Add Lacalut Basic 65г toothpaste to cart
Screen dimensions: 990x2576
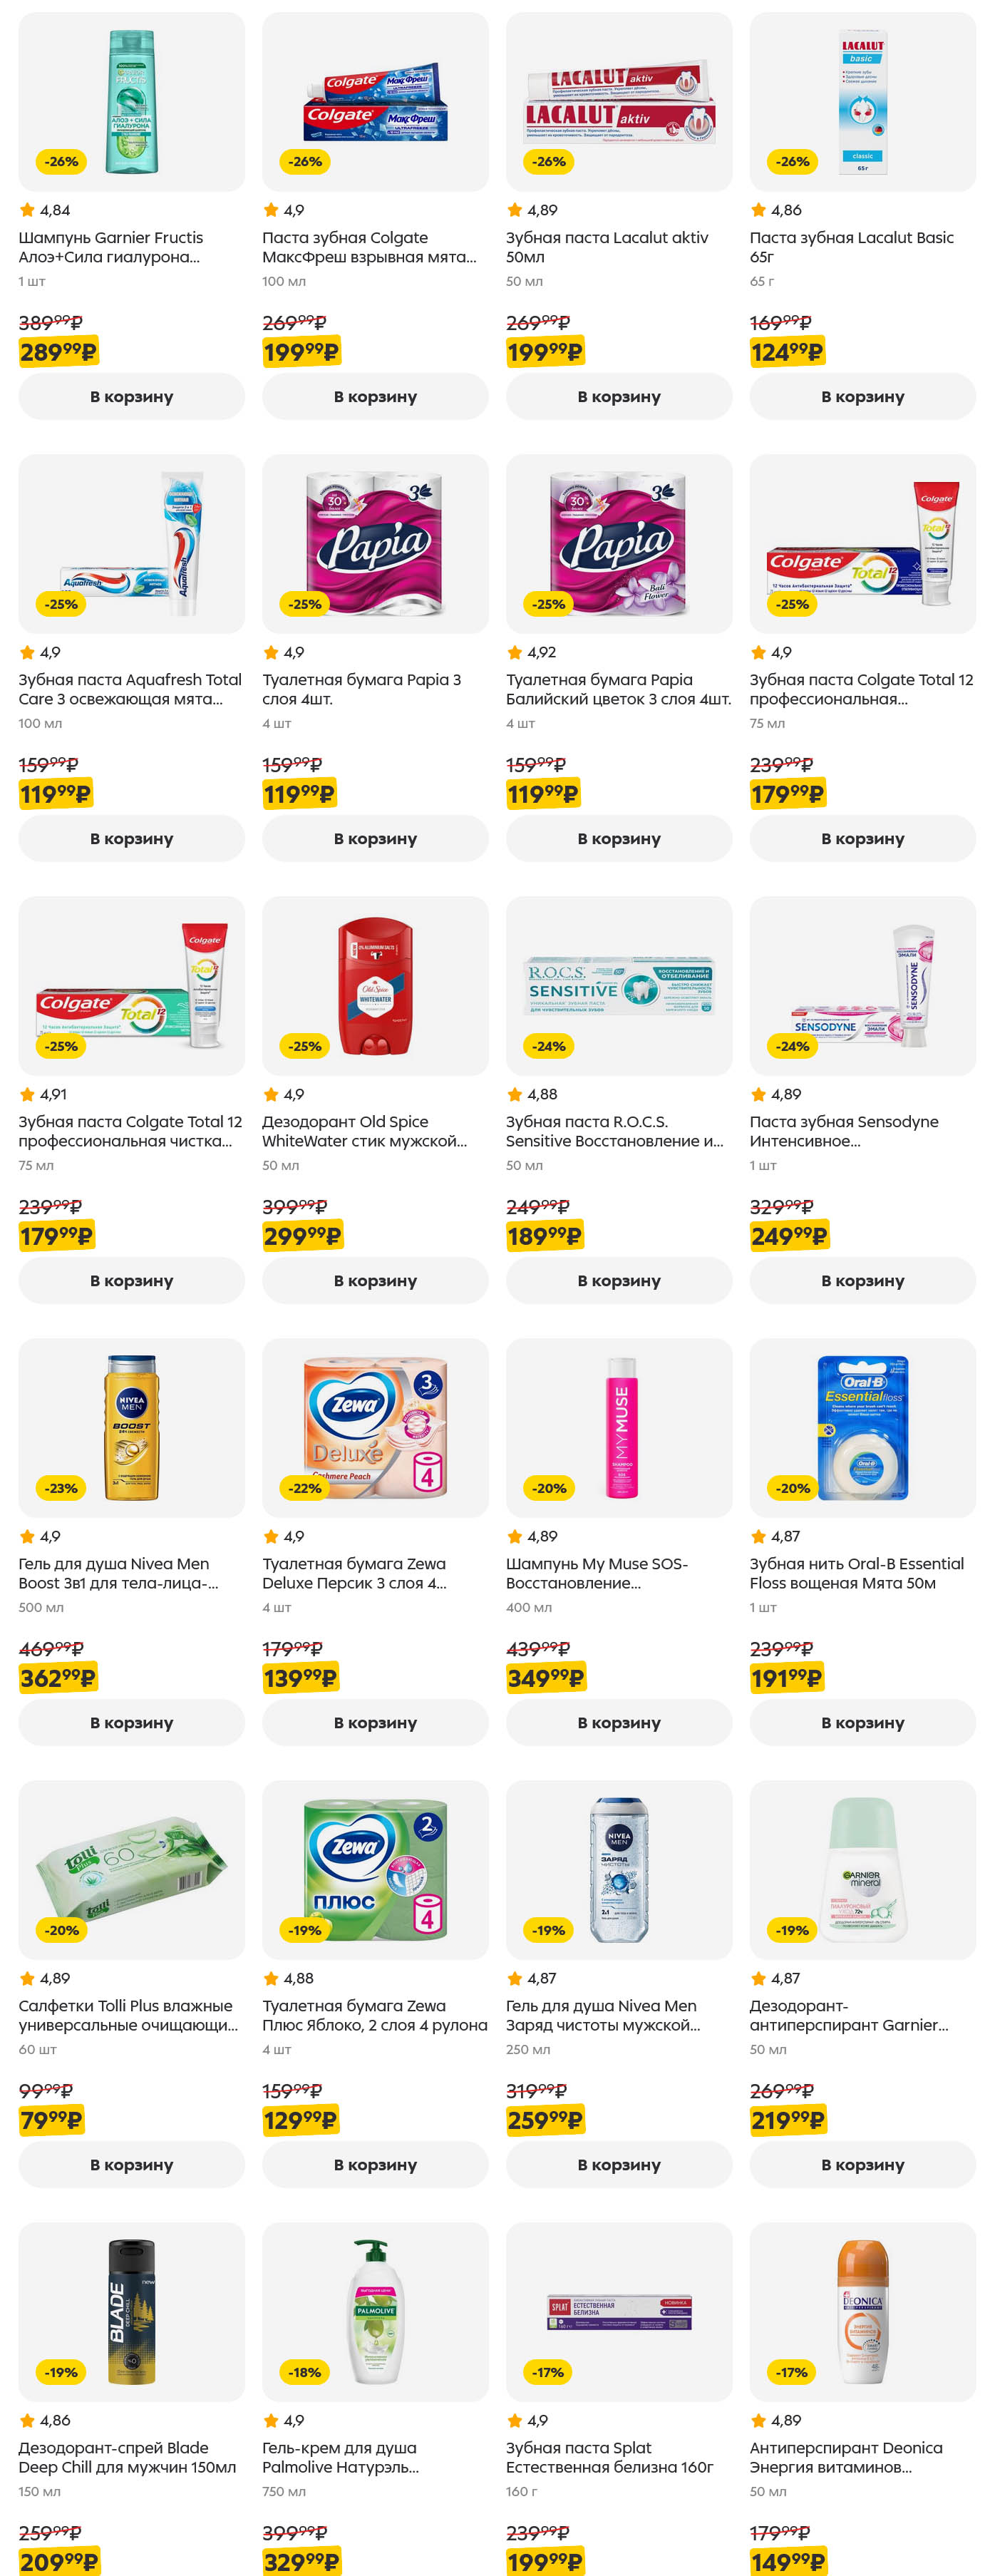[862, 396]
